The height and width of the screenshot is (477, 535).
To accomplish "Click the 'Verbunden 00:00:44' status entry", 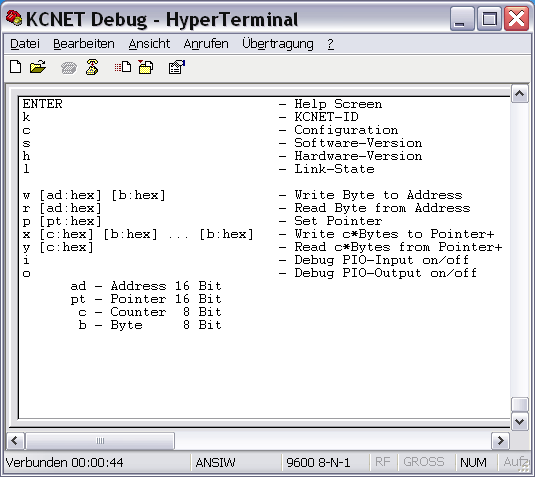I will click(64, 463).
